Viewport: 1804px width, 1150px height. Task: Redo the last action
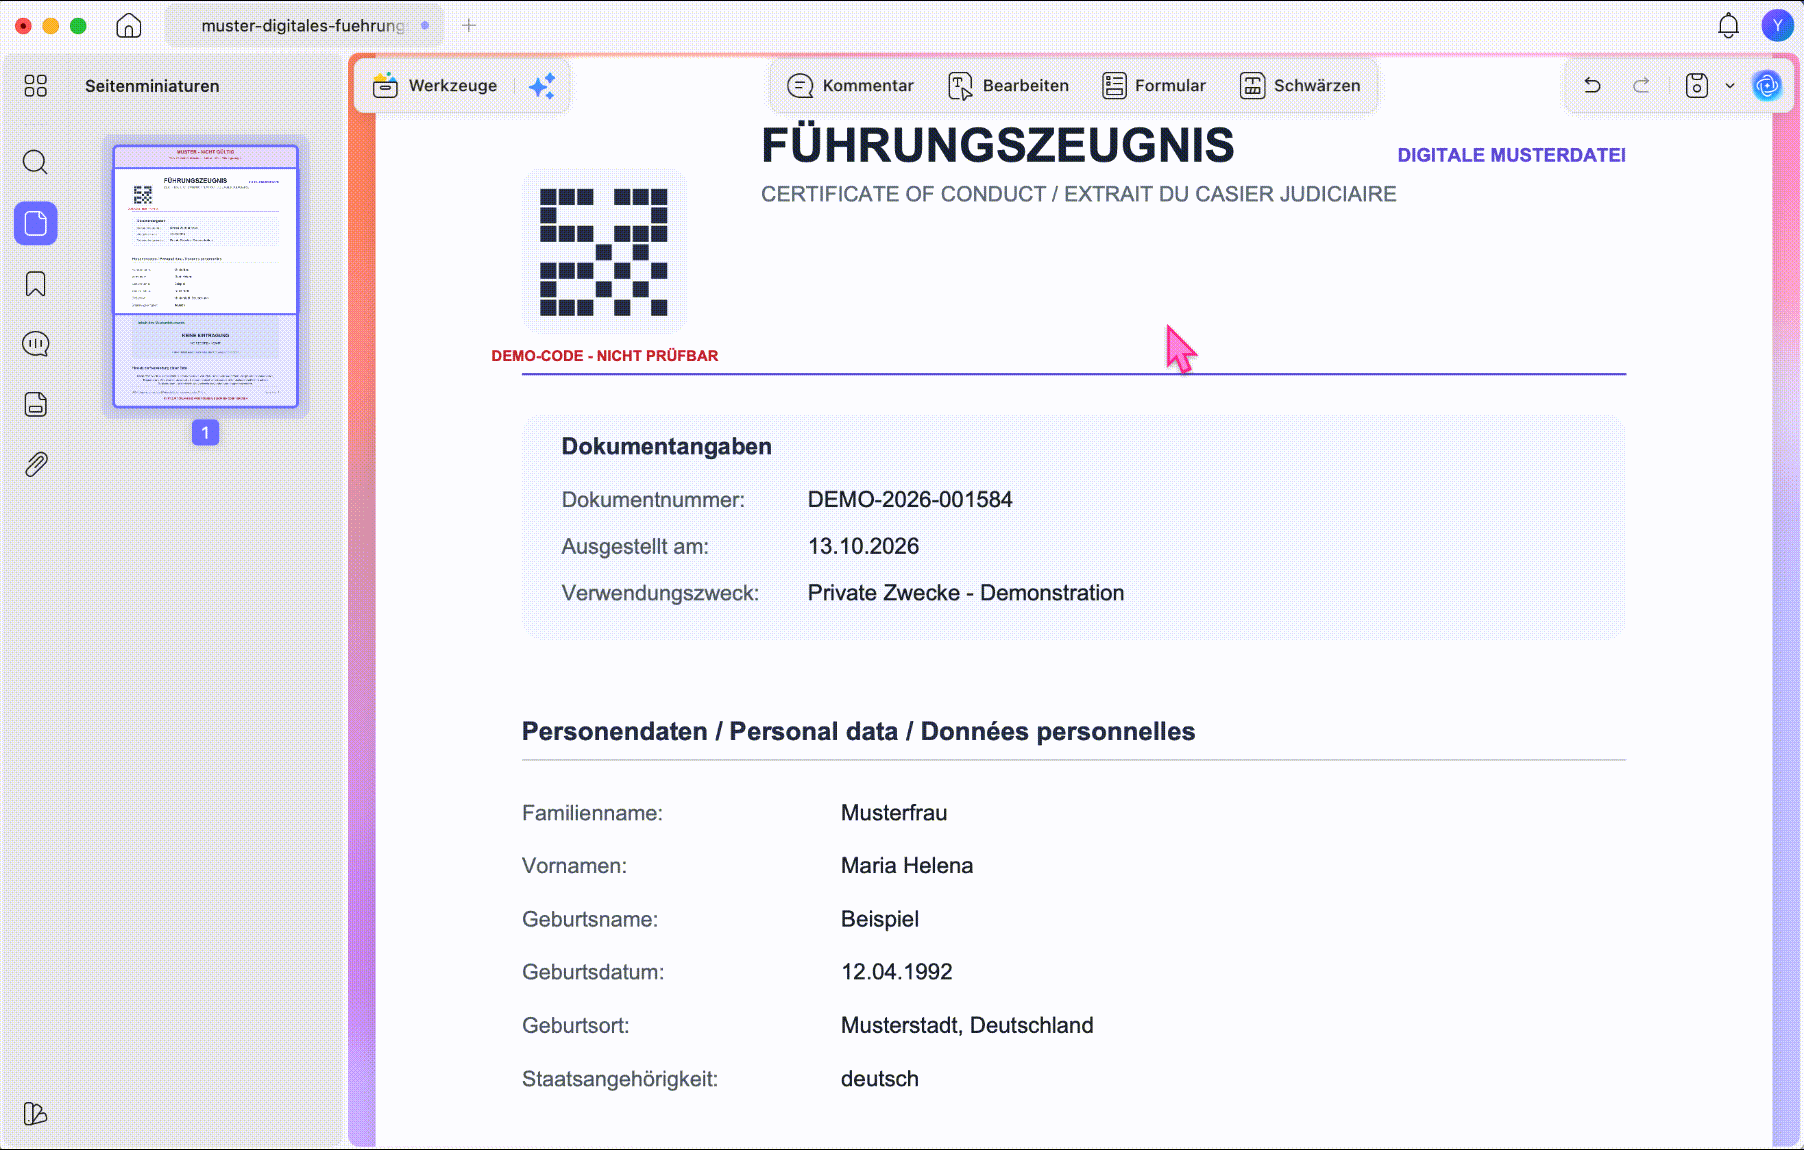point(1641,85)
